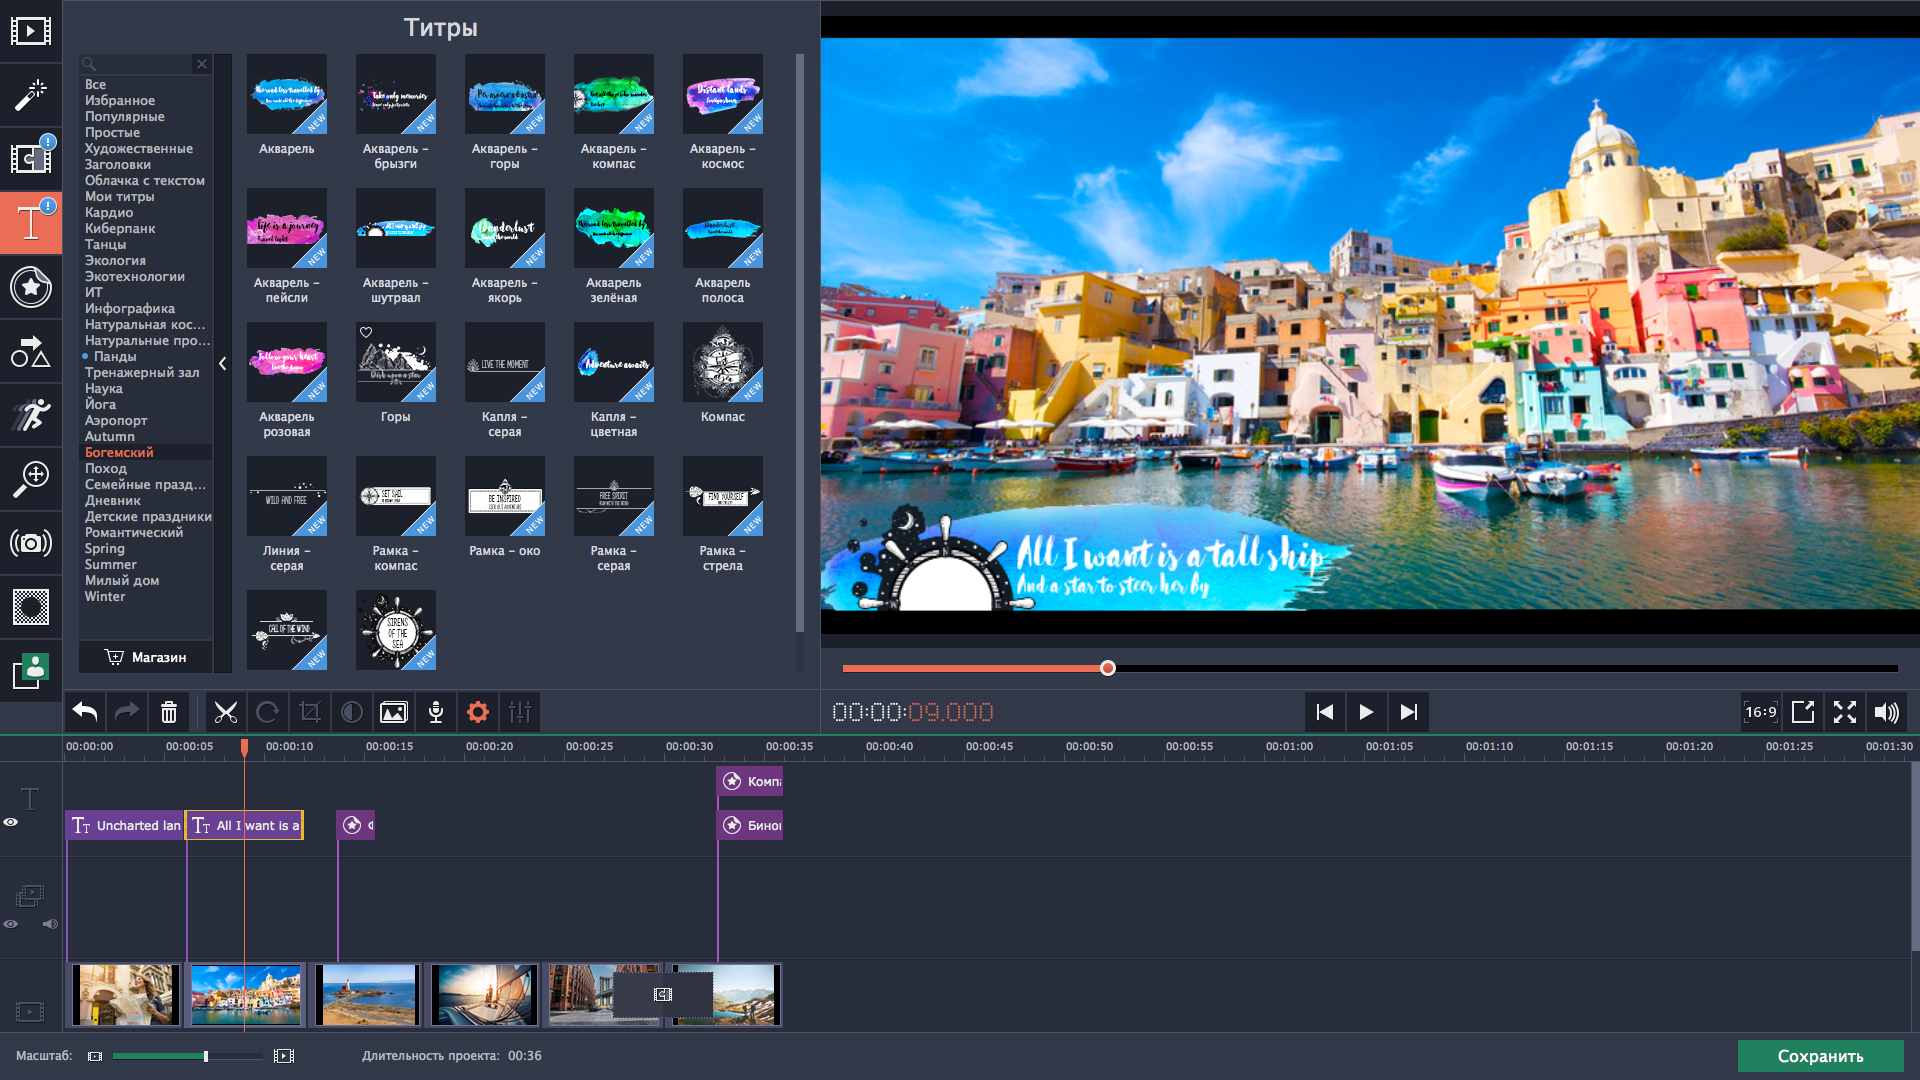The width and height of the screenshot is (1920, 1080).
Task: Click the timeline zoom scale slider
Action: (206, 1056)
